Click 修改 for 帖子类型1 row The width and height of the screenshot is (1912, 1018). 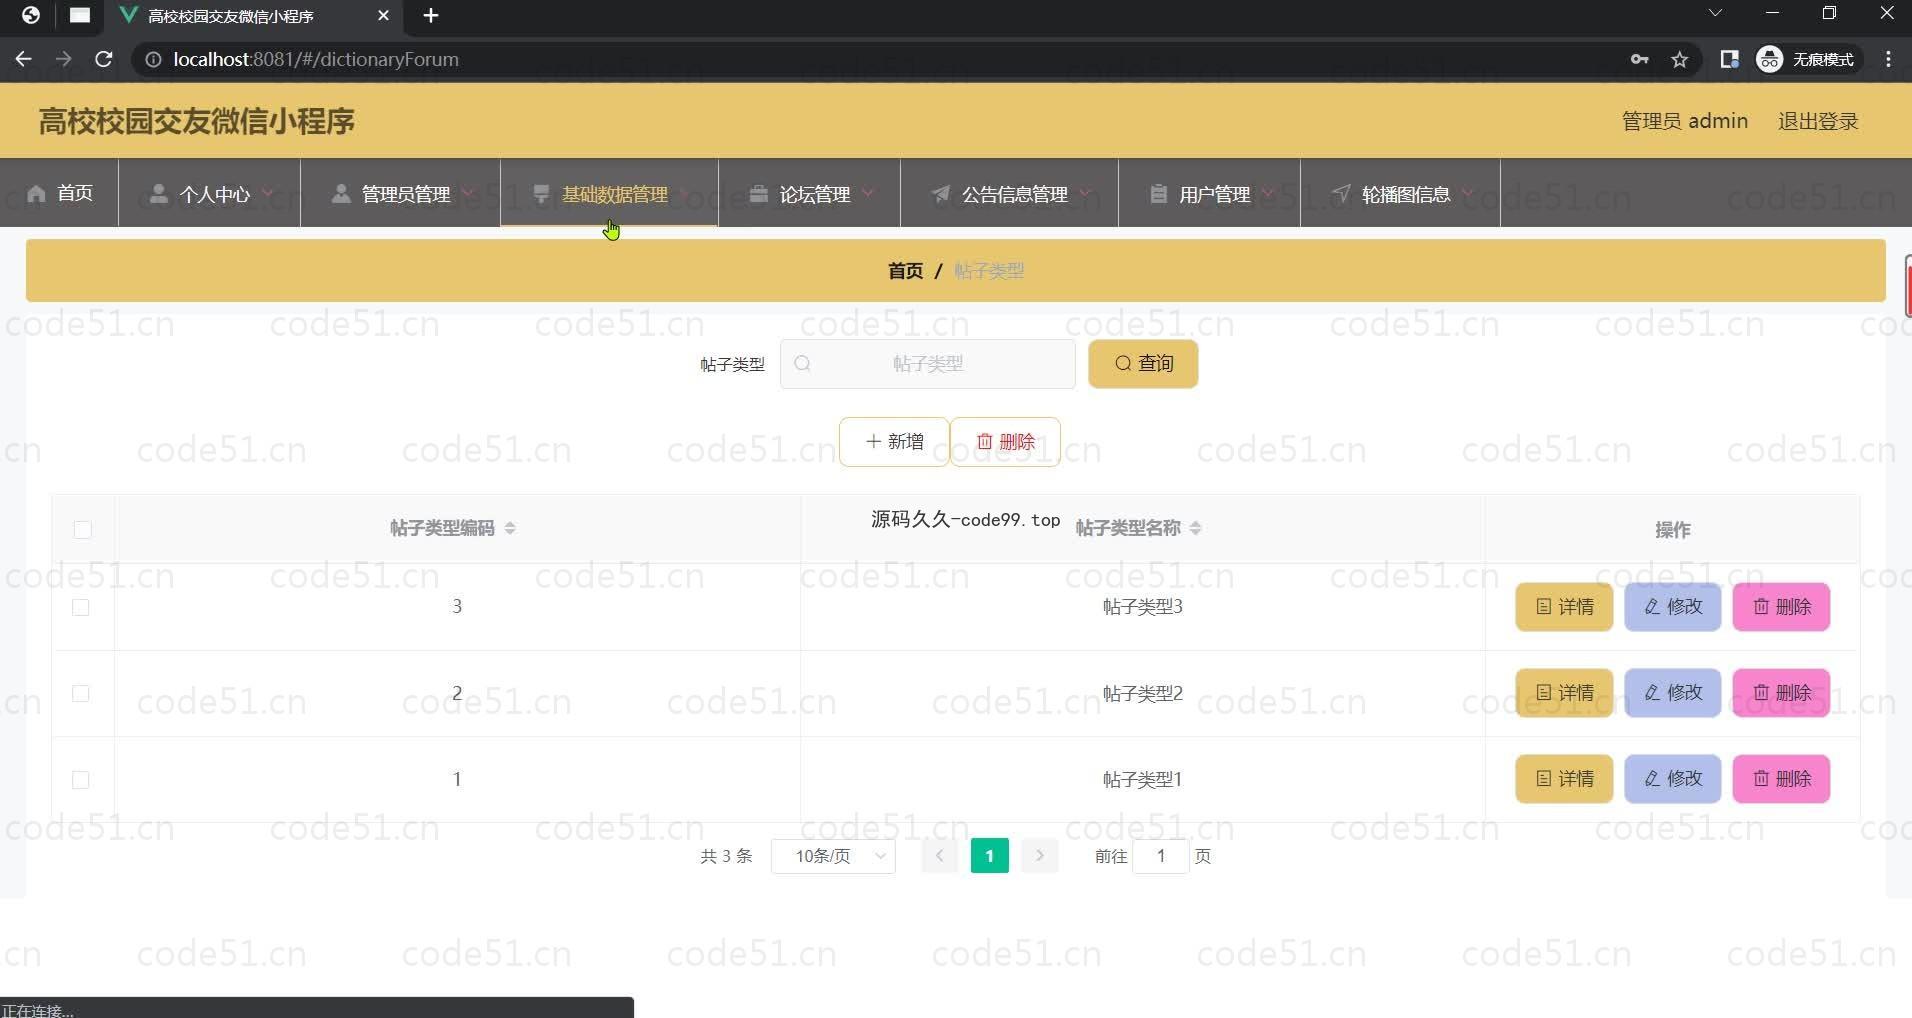click(1673, 779)
